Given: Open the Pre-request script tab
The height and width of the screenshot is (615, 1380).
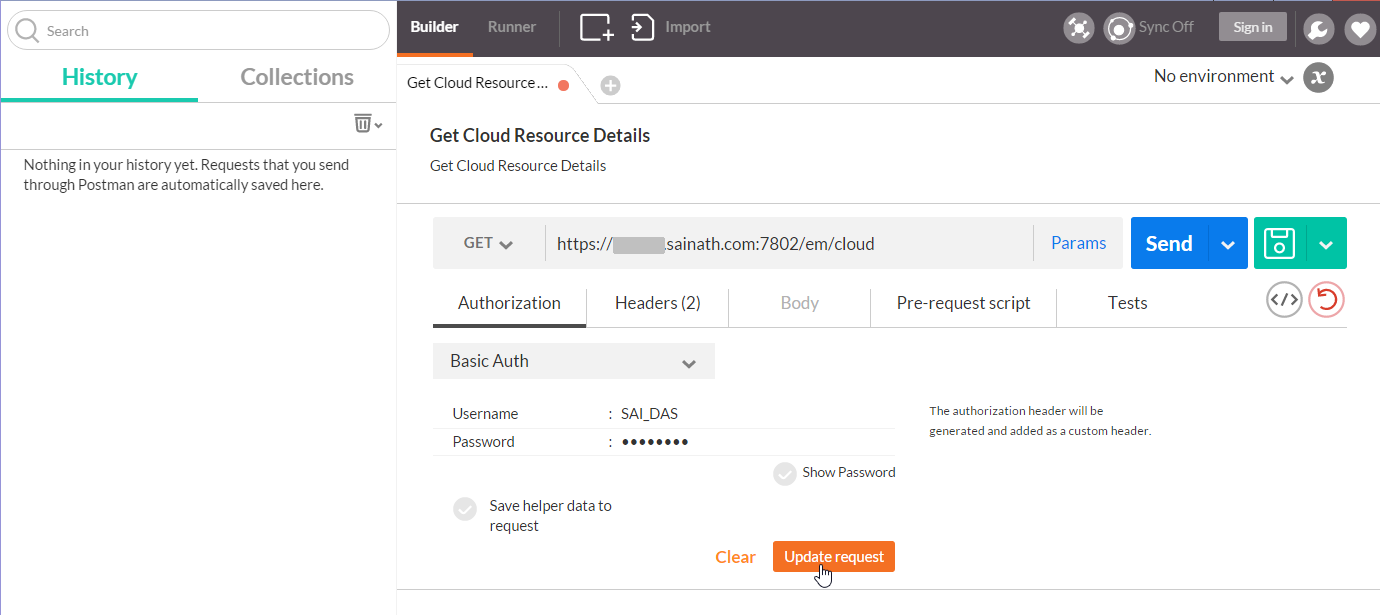Looking at the screenshot, I should [x=963, y=303].
